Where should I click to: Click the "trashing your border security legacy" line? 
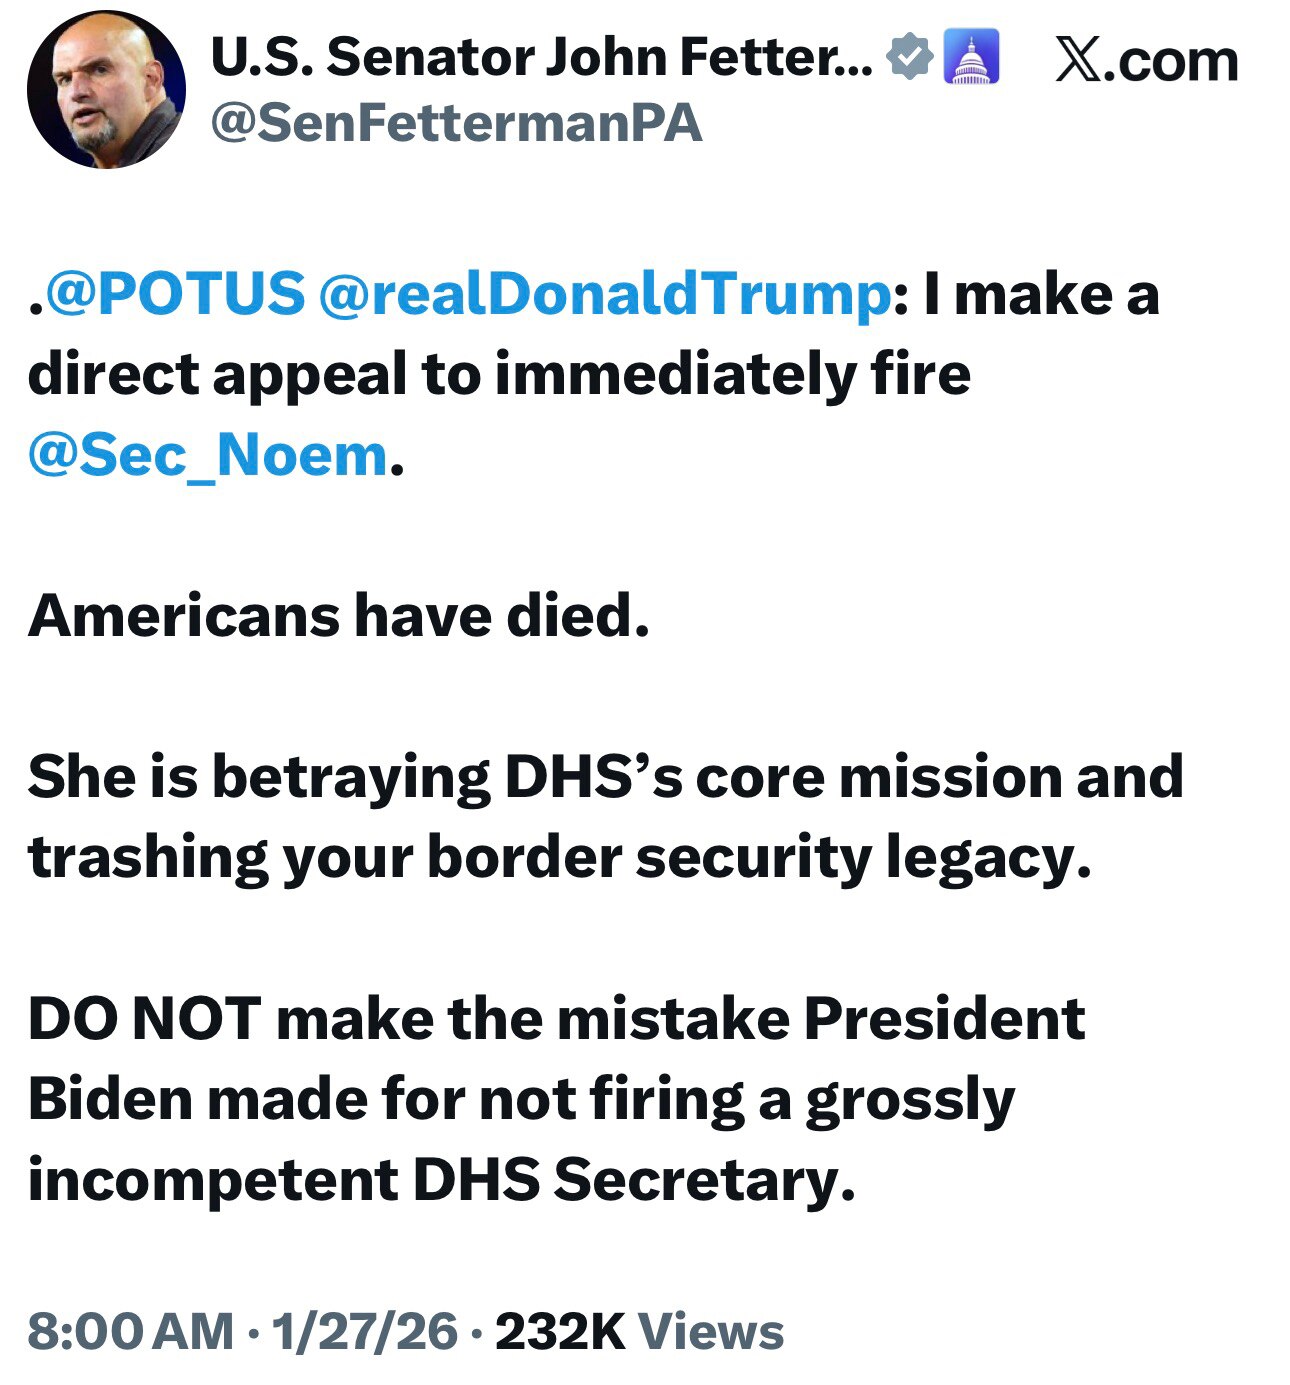[559, 857]
